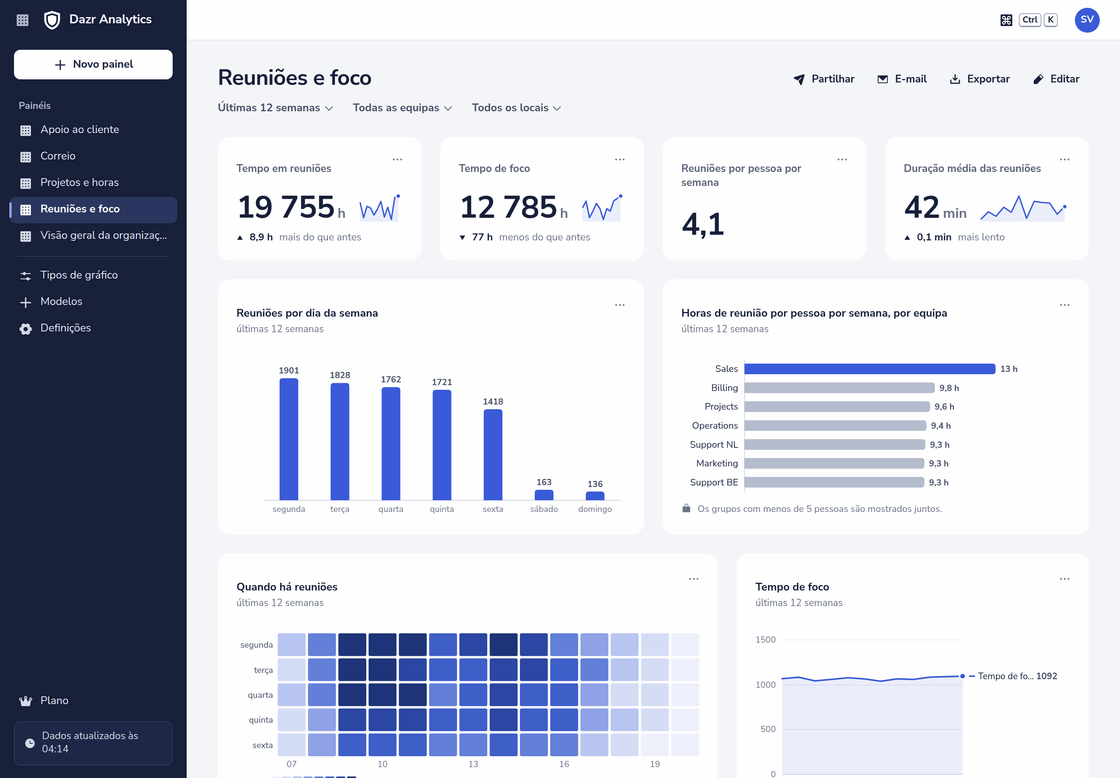1120x778 pixels.
Task: Click the Definições gear icon
Action: point(26,329)
